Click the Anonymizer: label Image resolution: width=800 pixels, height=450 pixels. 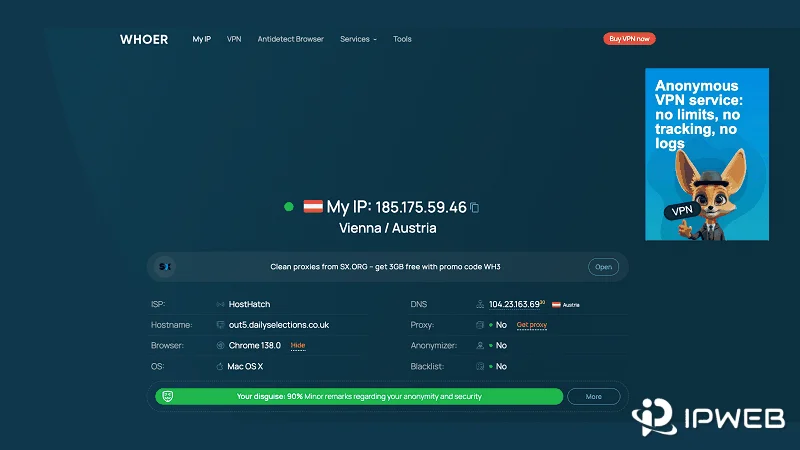pos(433,345)
